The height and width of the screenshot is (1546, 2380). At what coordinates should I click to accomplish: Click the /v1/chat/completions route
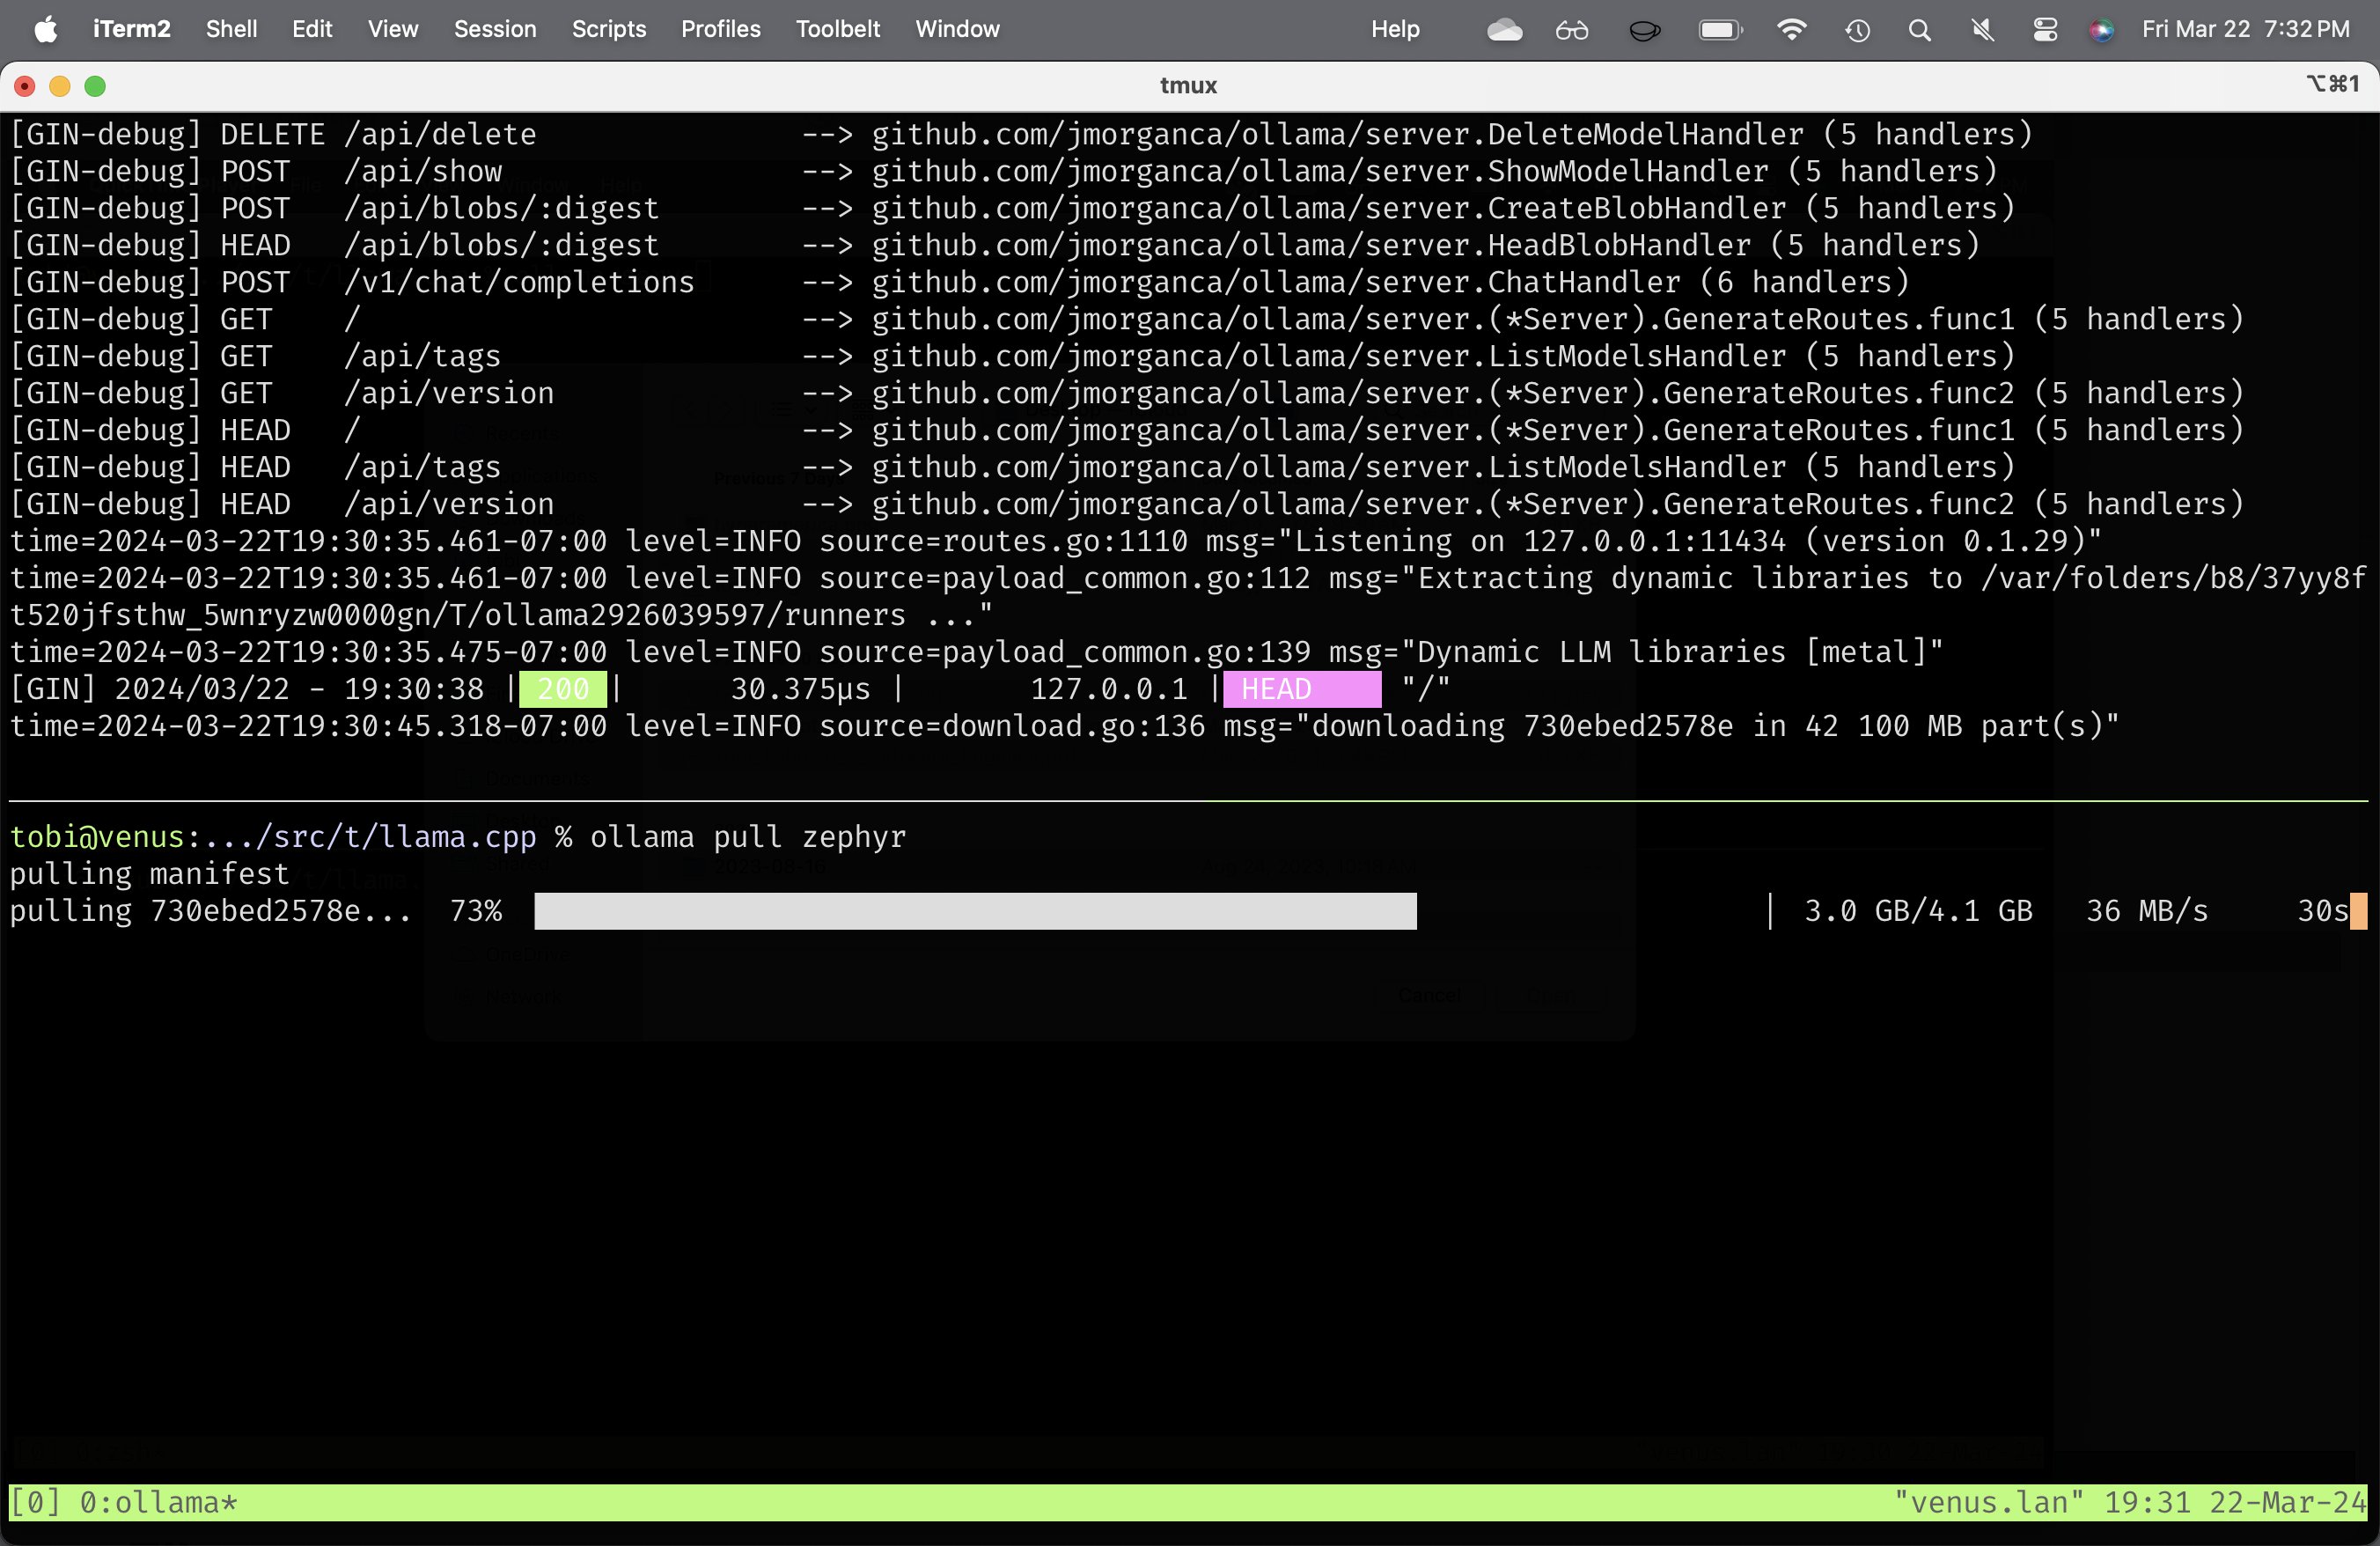click(x=519, y=282)
